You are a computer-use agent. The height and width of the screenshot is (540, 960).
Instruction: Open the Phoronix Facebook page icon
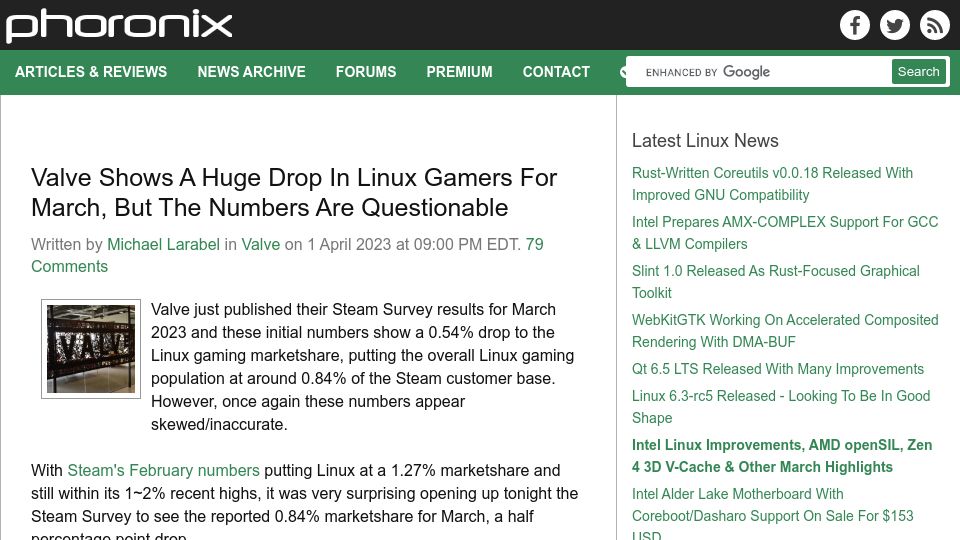coord(855,25)
